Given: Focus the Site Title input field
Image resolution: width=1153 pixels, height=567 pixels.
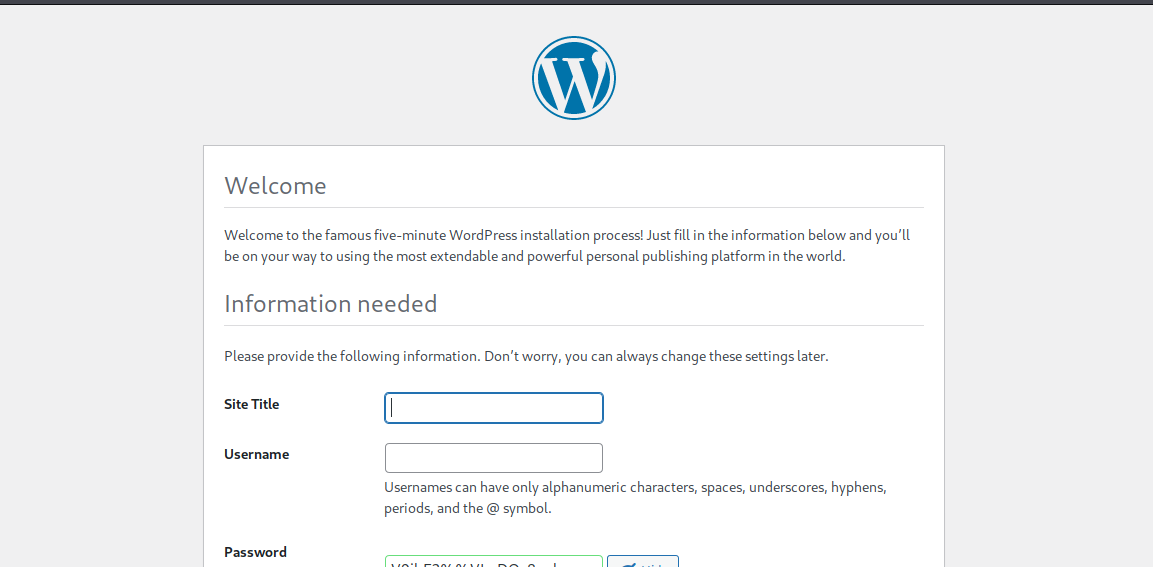Looking at the screenshot, I should coord(493,408).
